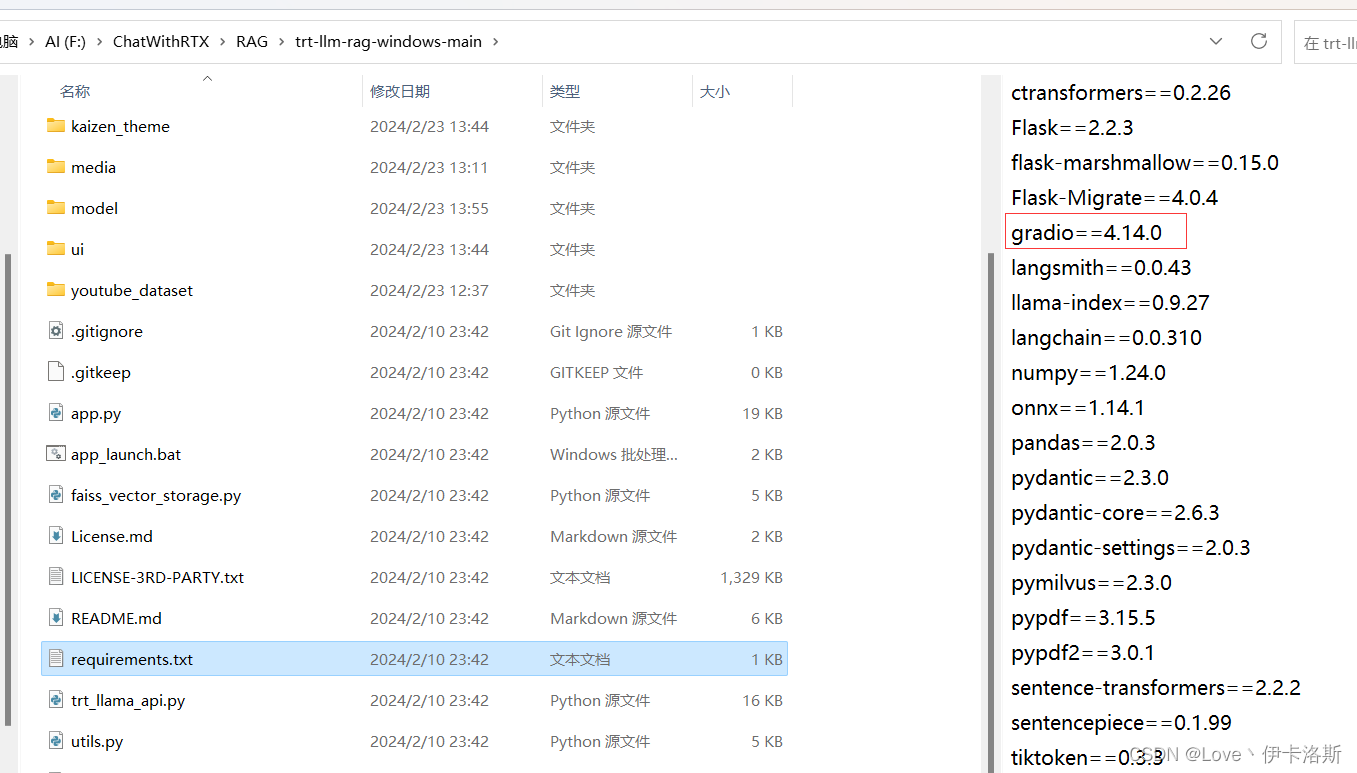Select the app_launch.bat file name
Image resolution: width=1357 pixels, height=773 pixels.
tap(126, 454)
